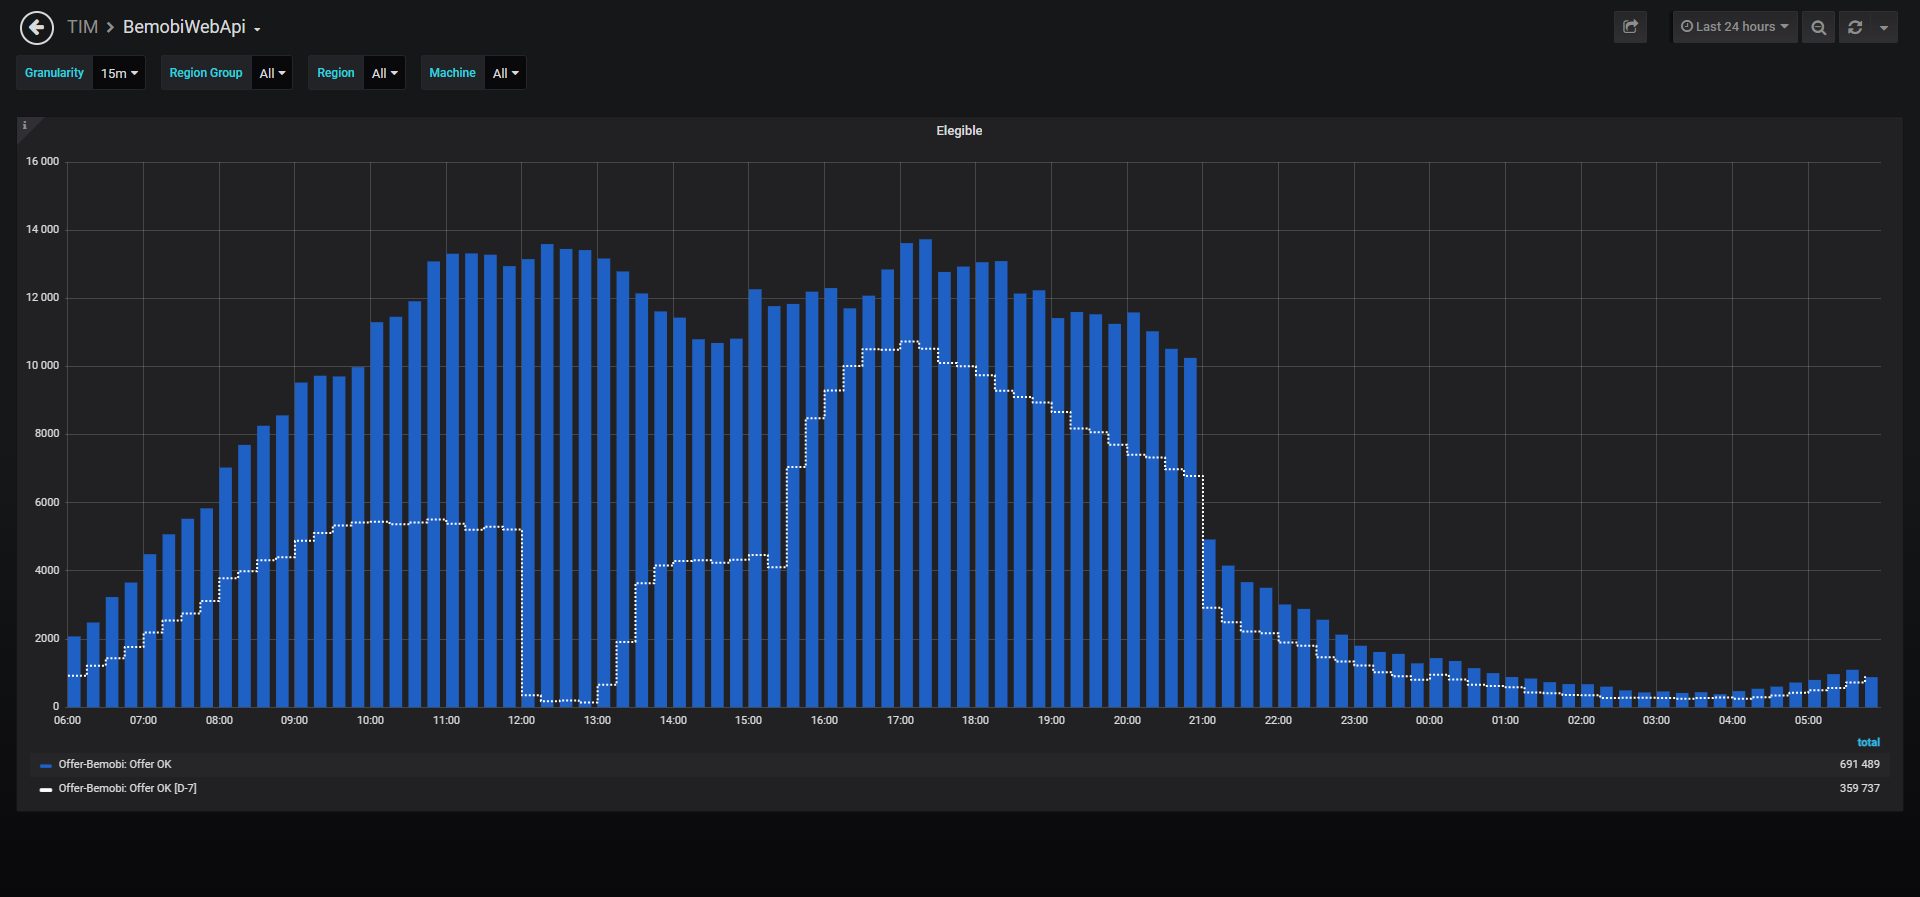Sort legend by the total column header
This screenshot has height=897, width=1920.
[1868, 742]
